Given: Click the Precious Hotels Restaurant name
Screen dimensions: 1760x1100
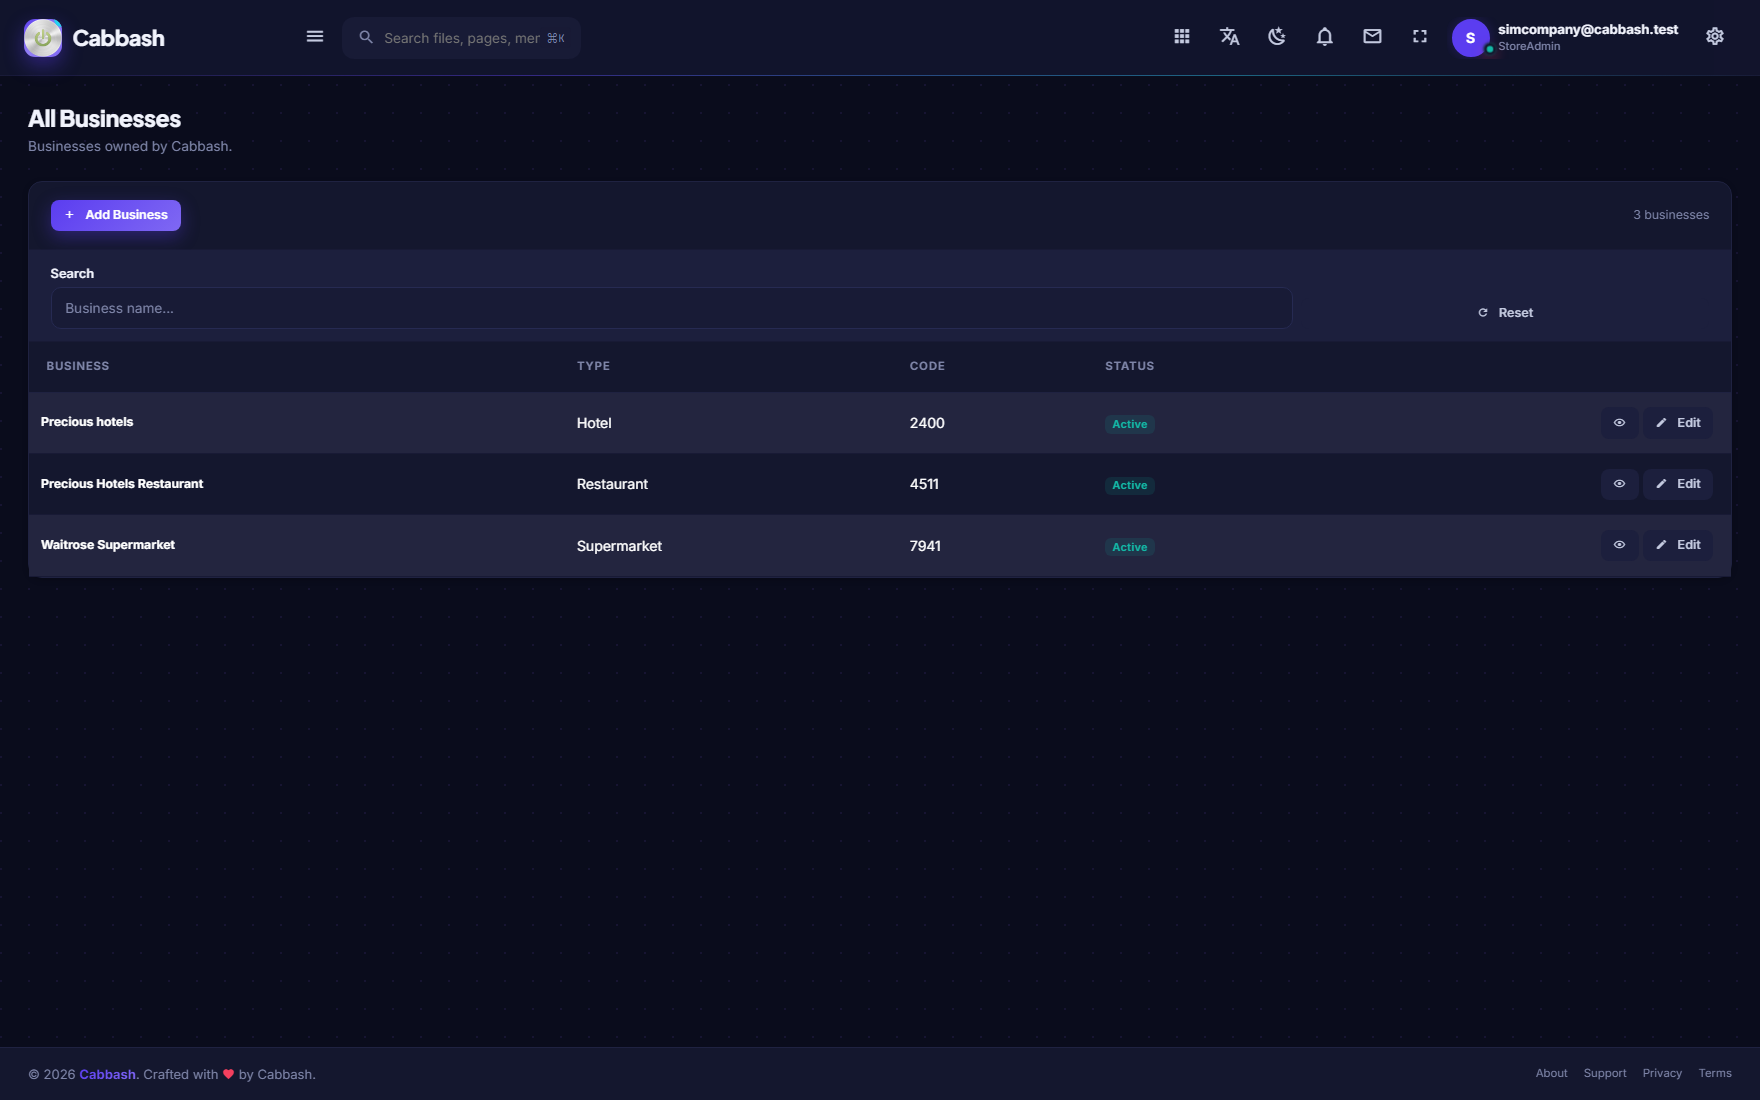Looking at the screenshot, I should 122,484.
